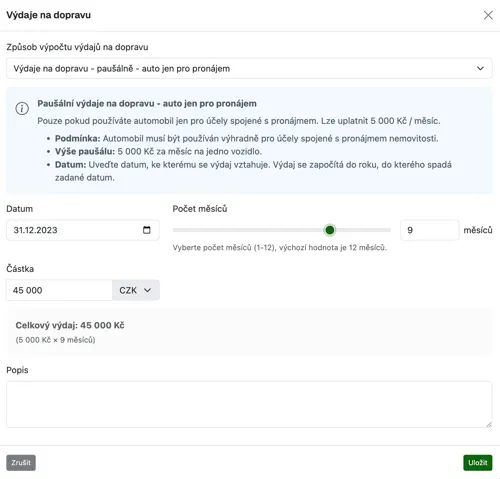Image resolution: width=500 pixels, height=479 pixels.
Task: Click the 'Způsob výpočtu výdajů na dopravu' label
Action: pyautogui.click(x=77, y=47)
